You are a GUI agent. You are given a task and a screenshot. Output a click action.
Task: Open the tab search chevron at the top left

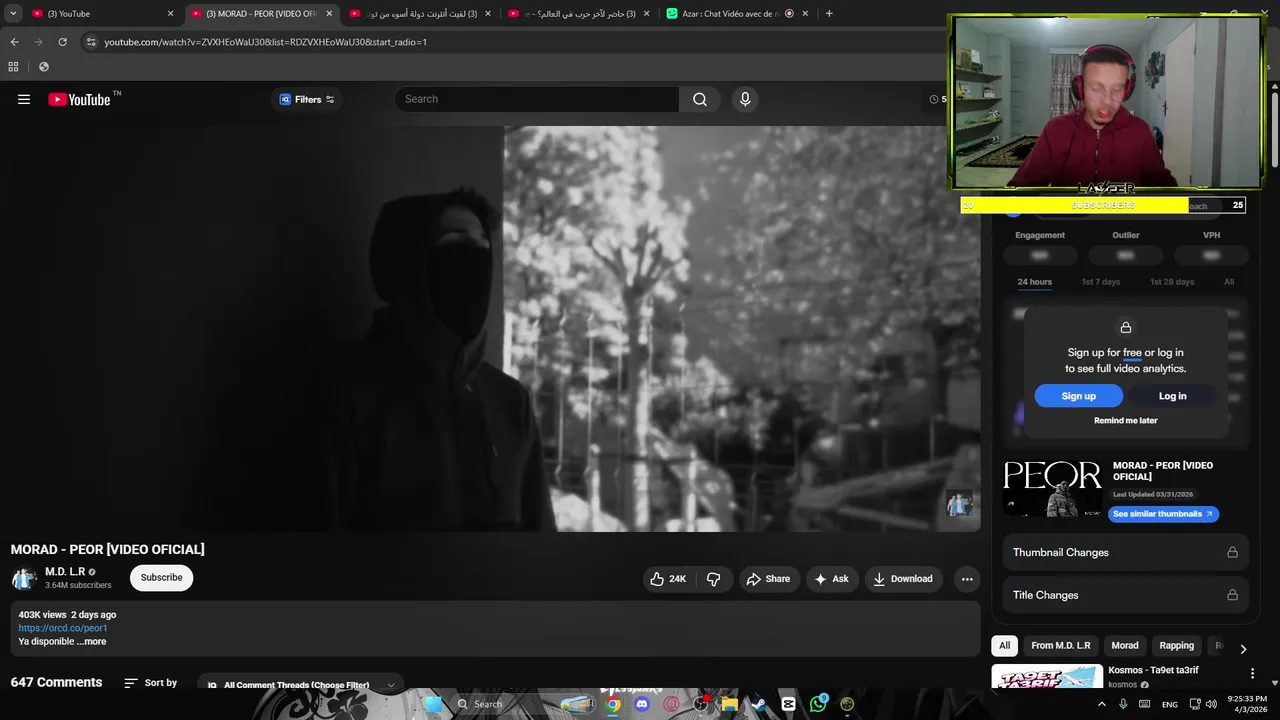point(12,14)
